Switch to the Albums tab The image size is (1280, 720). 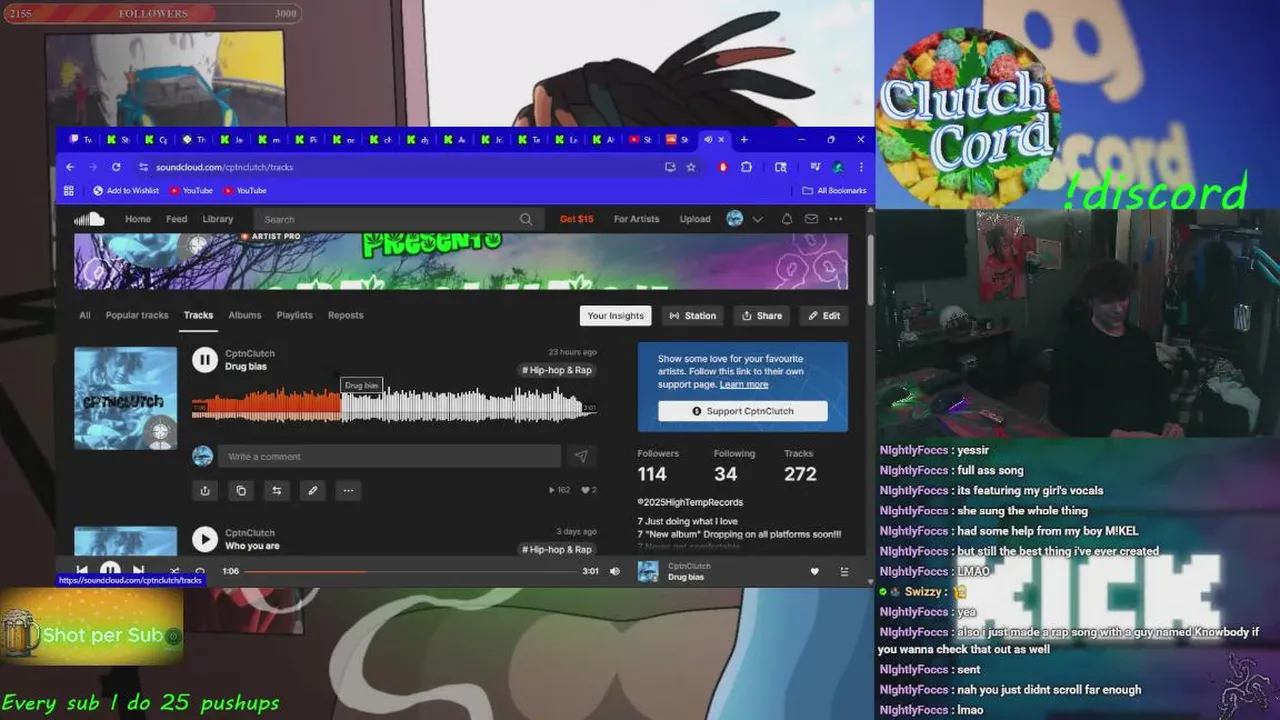[245, 315]
